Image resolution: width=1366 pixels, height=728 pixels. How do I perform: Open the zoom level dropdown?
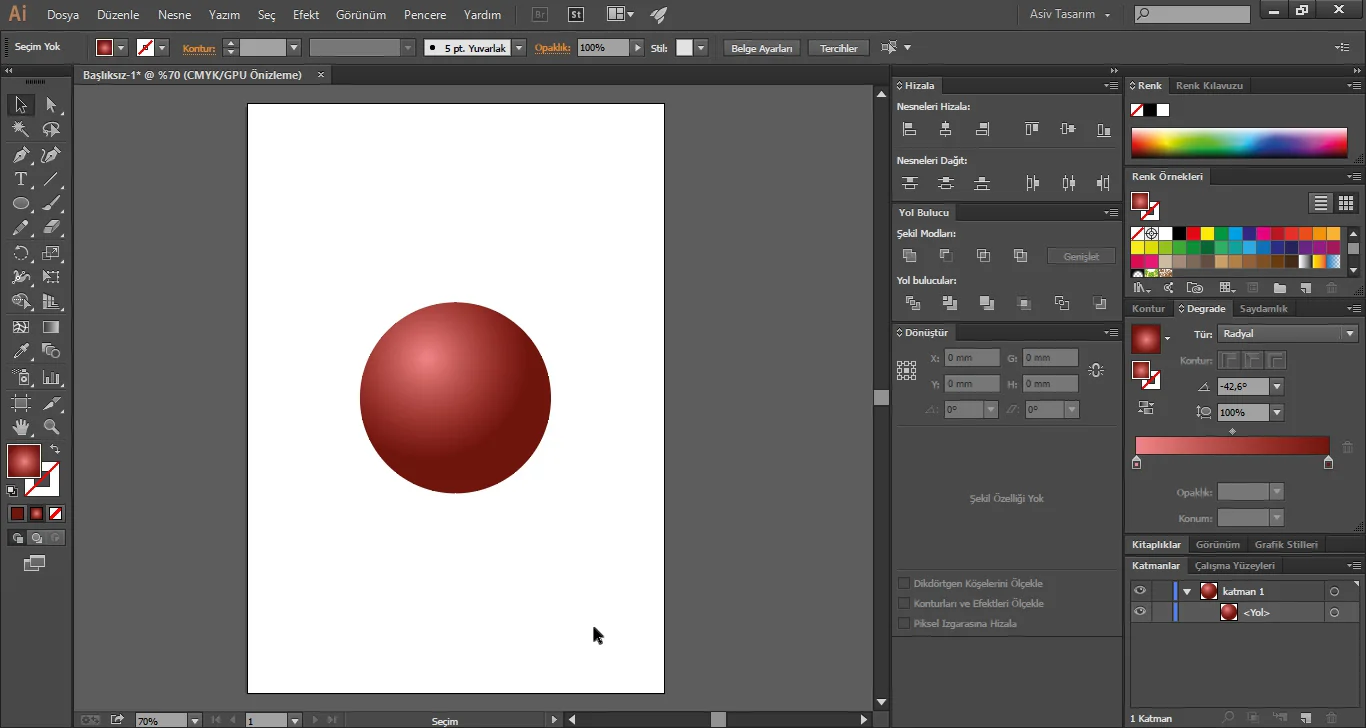(x=194, y=720)
